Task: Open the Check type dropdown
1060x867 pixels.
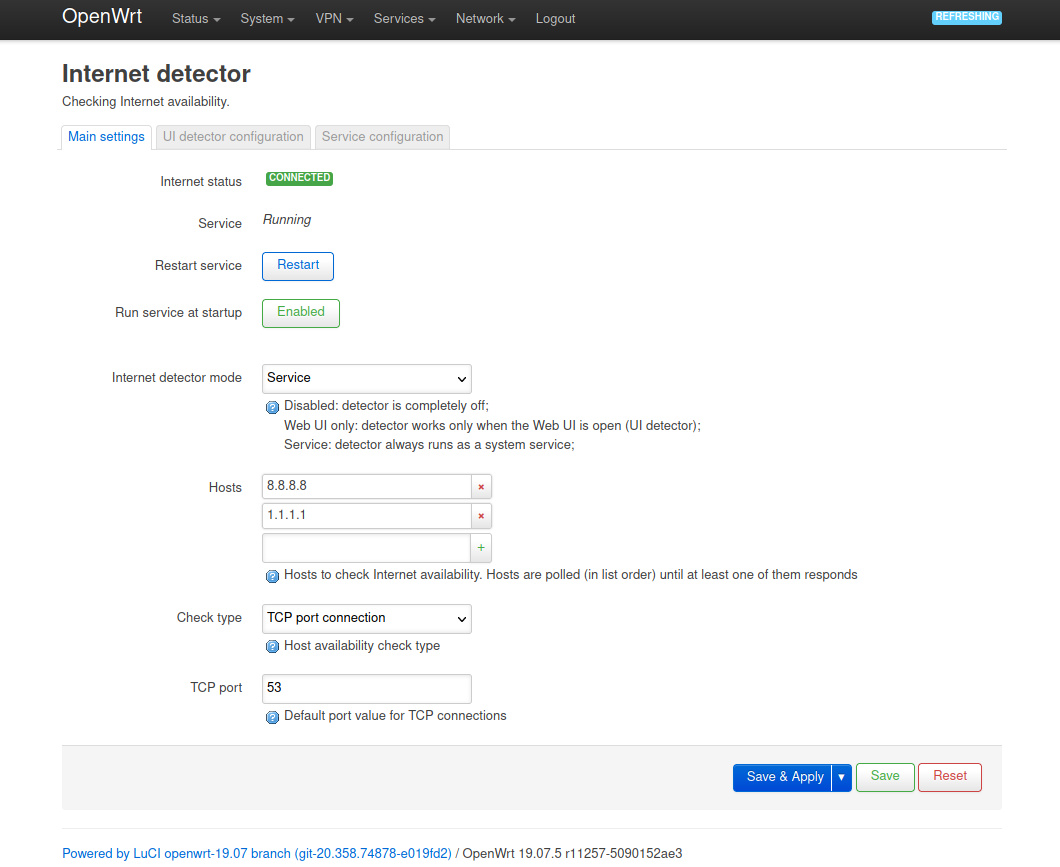Action: (366, 619)
